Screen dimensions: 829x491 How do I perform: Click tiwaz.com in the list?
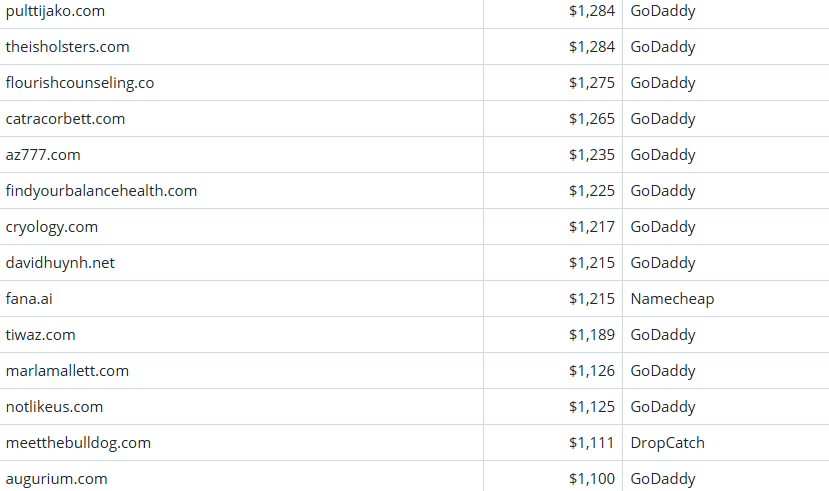pos(40,335)
